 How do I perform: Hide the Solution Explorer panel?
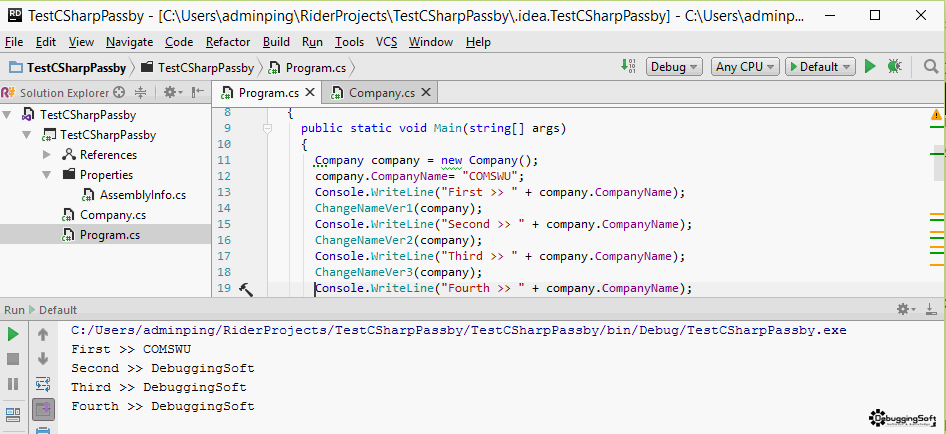pos(198,92)
